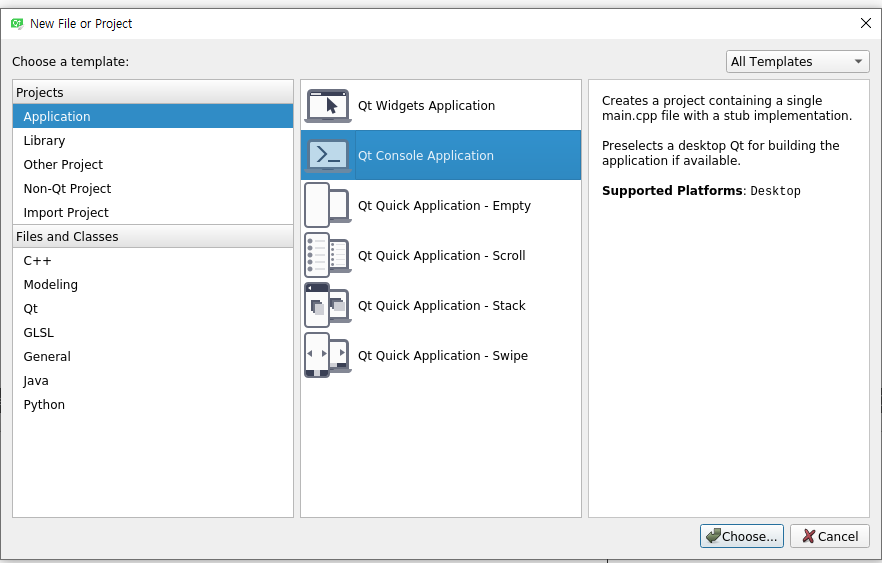Click the Qt Quick Application - Stack icon
882x563 pixels.
(x=328, y=305)
